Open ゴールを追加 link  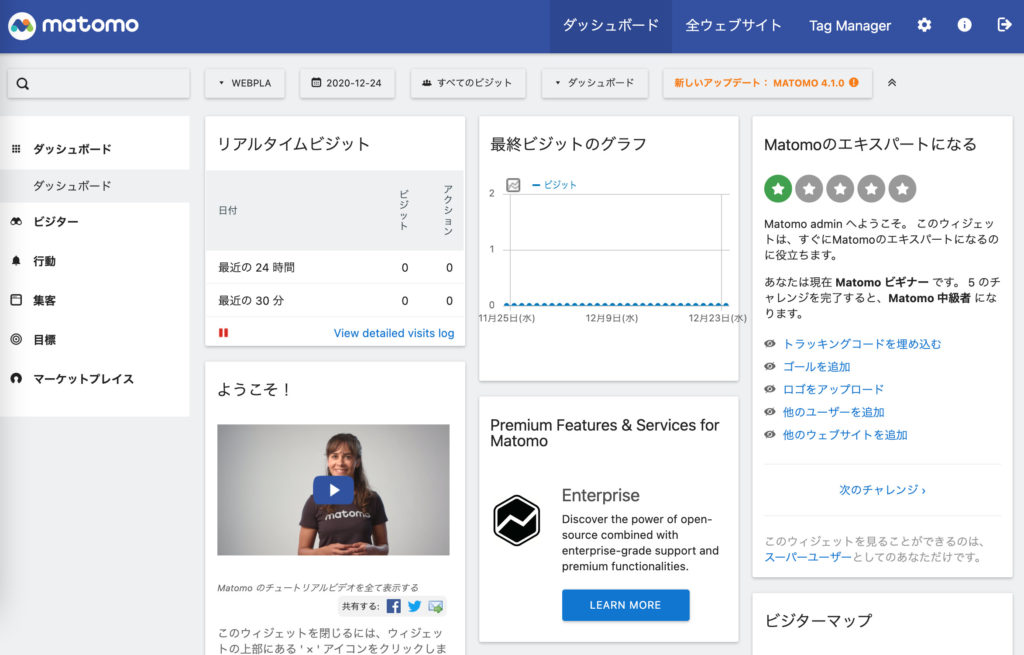[x=816, y=367]
